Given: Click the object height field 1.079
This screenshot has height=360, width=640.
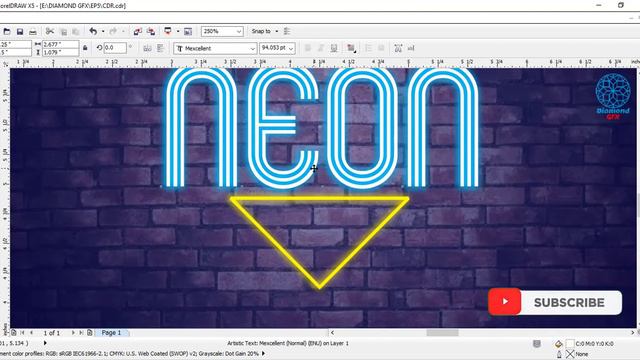Looking at the screenshot, I should (x=60, y=52).
